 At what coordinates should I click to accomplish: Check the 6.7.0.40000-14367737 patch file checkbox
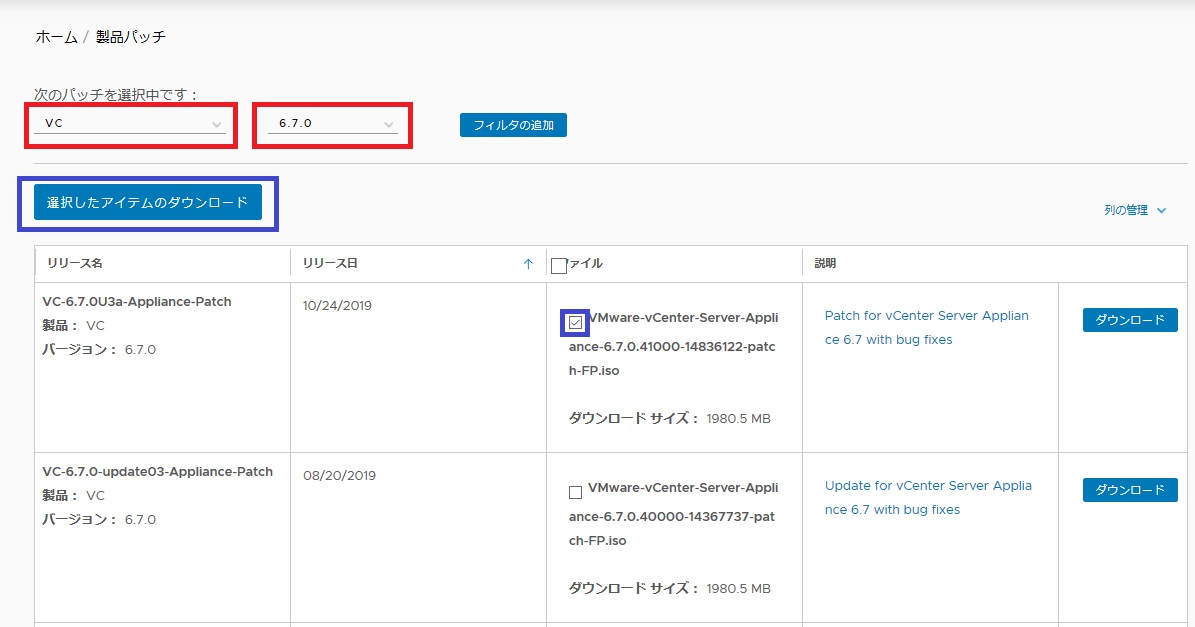(575, 493)
